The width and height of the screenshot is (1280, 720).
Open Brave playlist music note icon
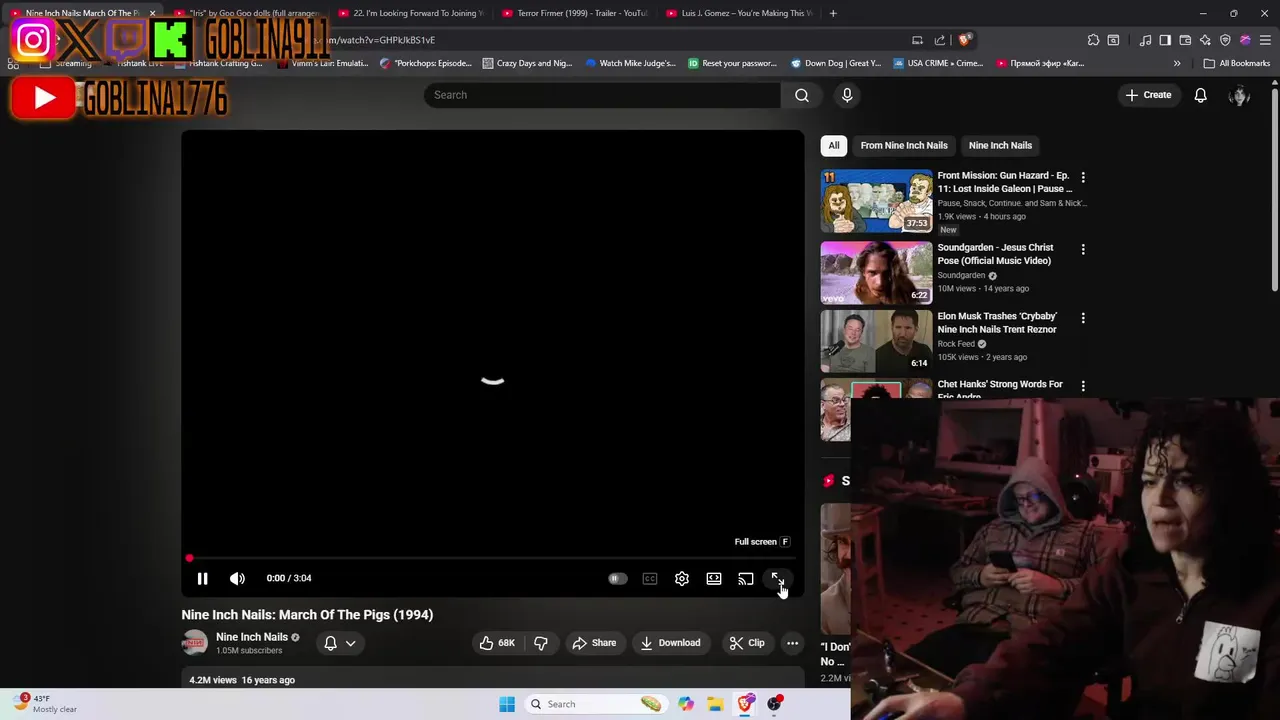coord(1145,40)
